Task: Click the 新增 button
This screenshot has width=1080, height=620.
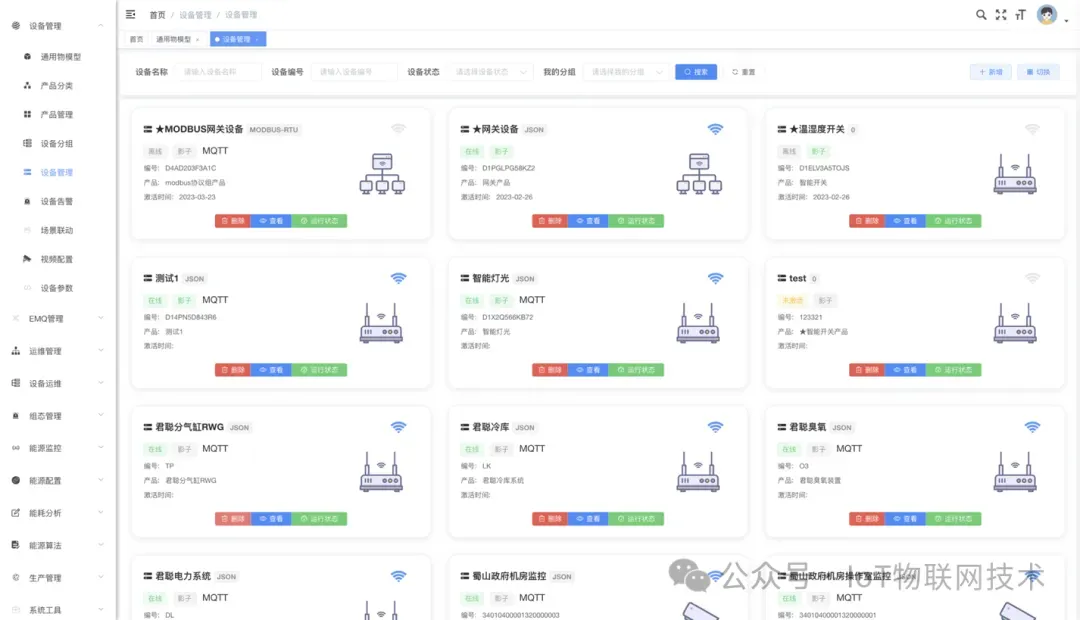Action: [990, 72]
